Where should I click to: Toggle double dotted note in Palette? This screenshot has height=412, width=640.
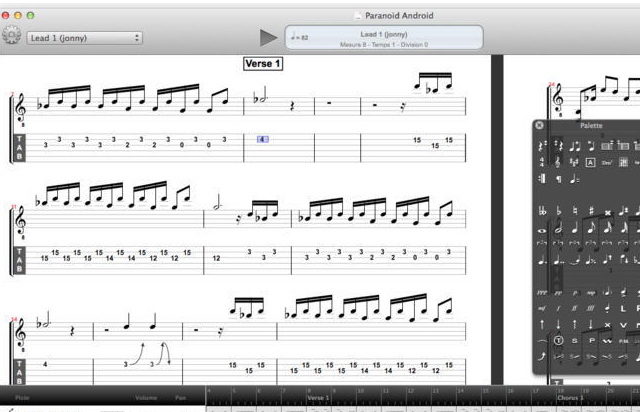558,260
